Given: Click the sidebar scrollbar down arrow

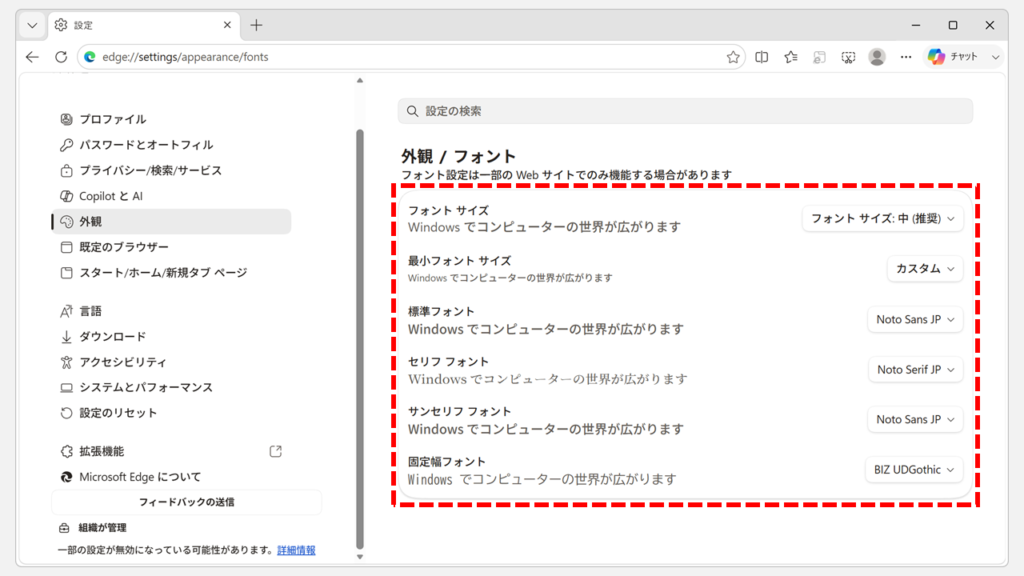Looking at the screenshot, I should [360, 557].
